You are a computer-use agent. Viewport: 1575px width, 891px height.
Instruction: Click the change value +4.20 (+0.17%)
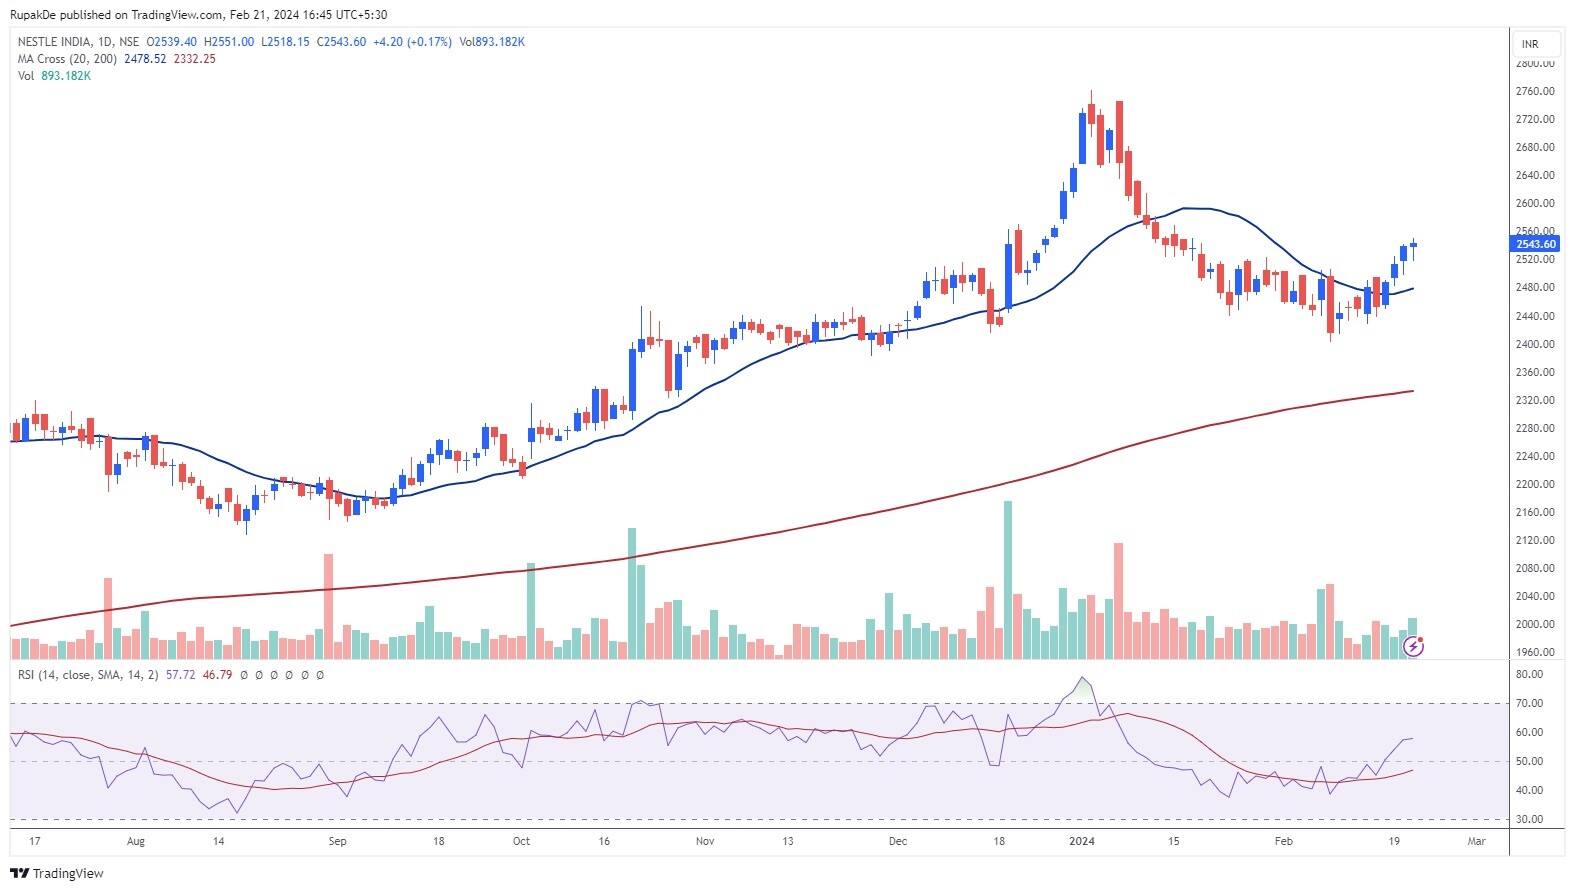click(x=412, y=42)
